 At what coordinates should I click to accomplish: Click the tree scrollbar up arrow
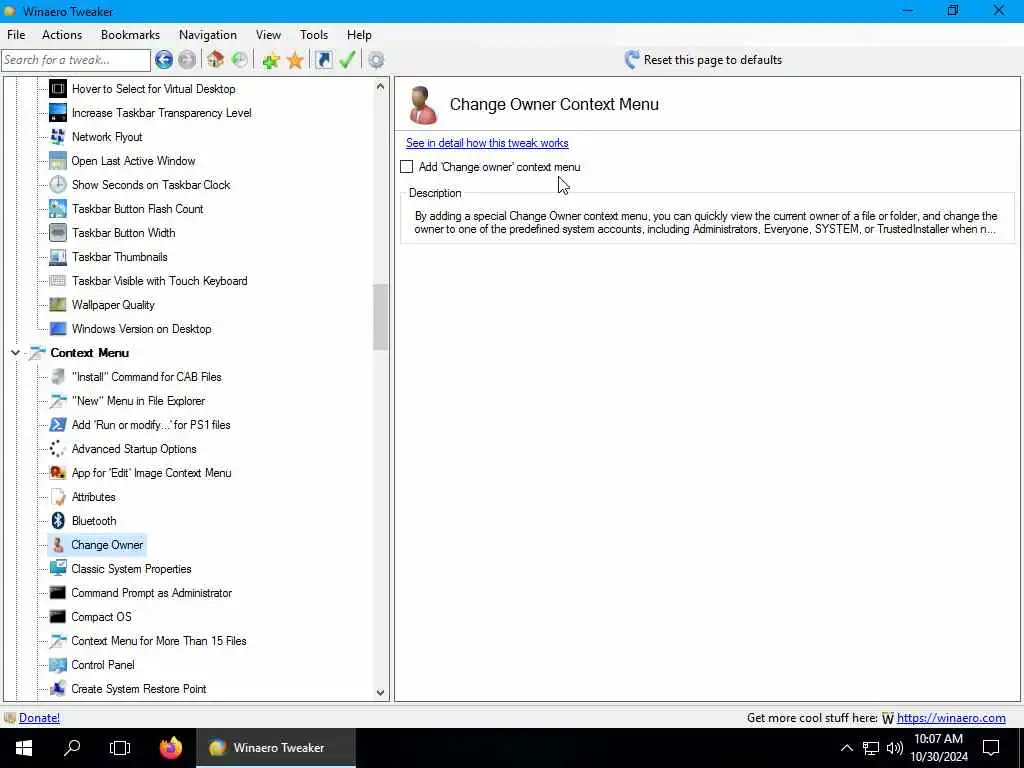380,86
